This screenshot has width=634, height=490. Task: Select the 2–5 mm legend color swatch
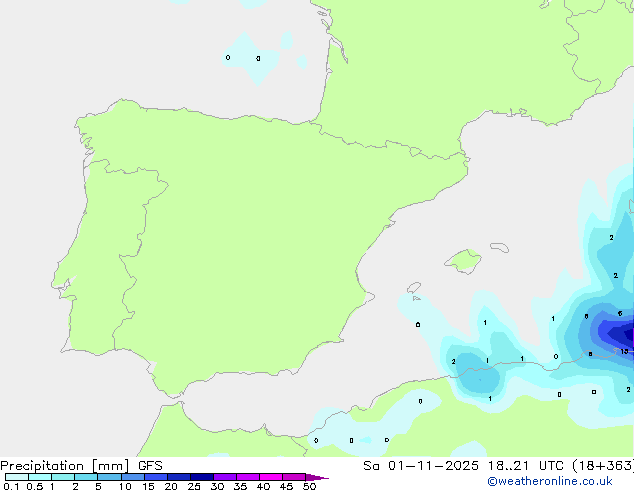click(86, 477)
